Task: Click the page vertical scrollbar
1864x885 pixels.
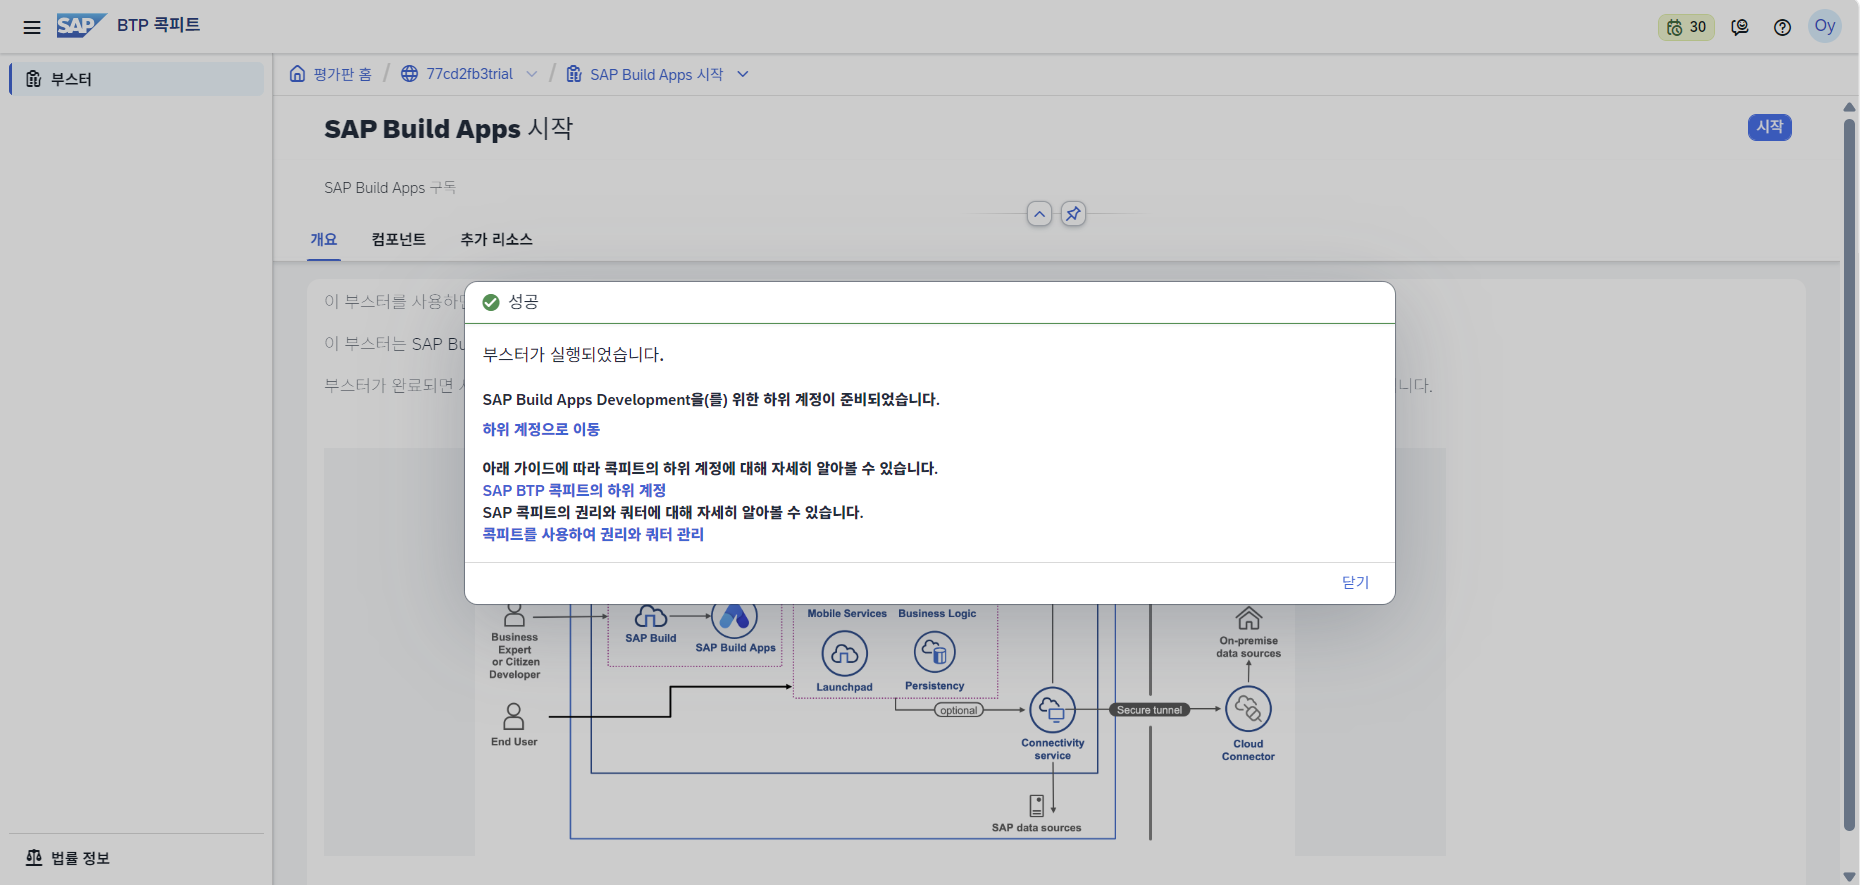Action: coord(1849,475)
